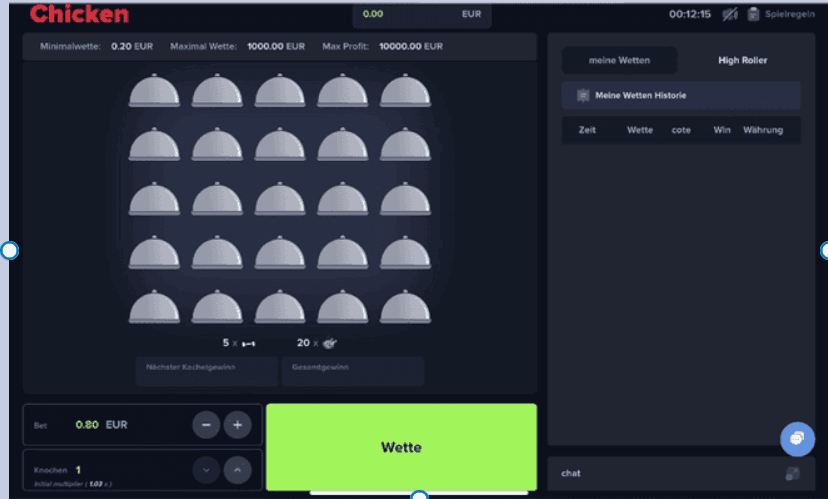The height and width of the screenshot is (499, 828).
Task: Click the chat panel expand icon
Action: pyautogui.click(x=792, y=473)
